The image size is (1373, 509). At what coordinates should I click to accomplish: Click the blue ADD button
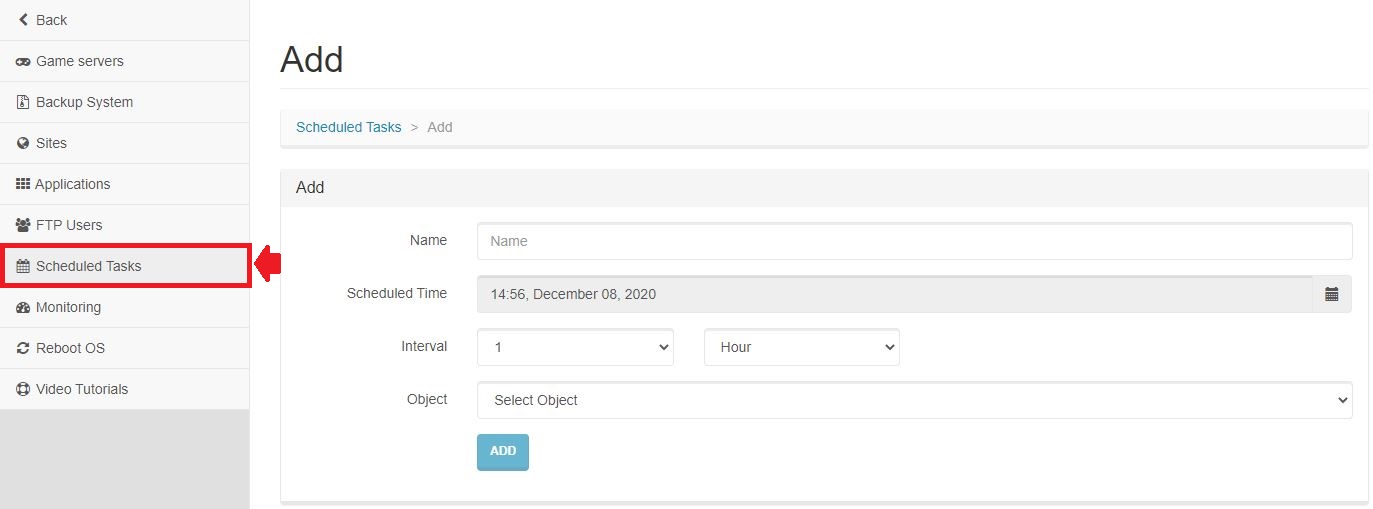click(x=503, y=452)
